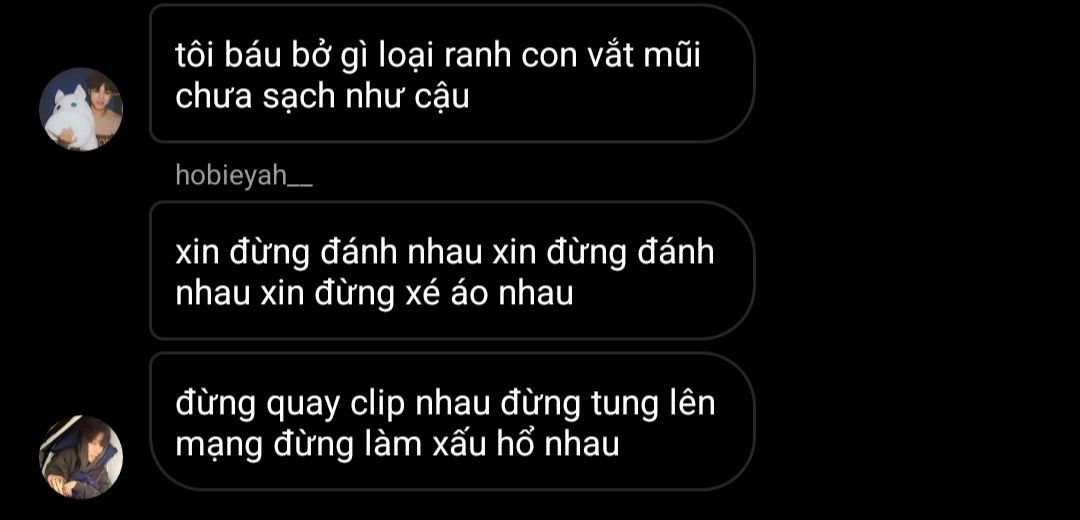The width and height of the screenshot is (1080, 520).
Task: Click the line "chưa sạch như cậu"
Action: click(x=322, y=97)
